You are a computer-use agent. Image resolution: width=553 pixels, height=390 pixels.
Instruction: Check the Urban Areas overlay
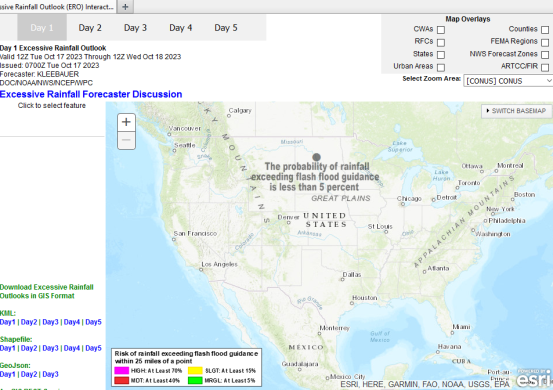(441, 67)
